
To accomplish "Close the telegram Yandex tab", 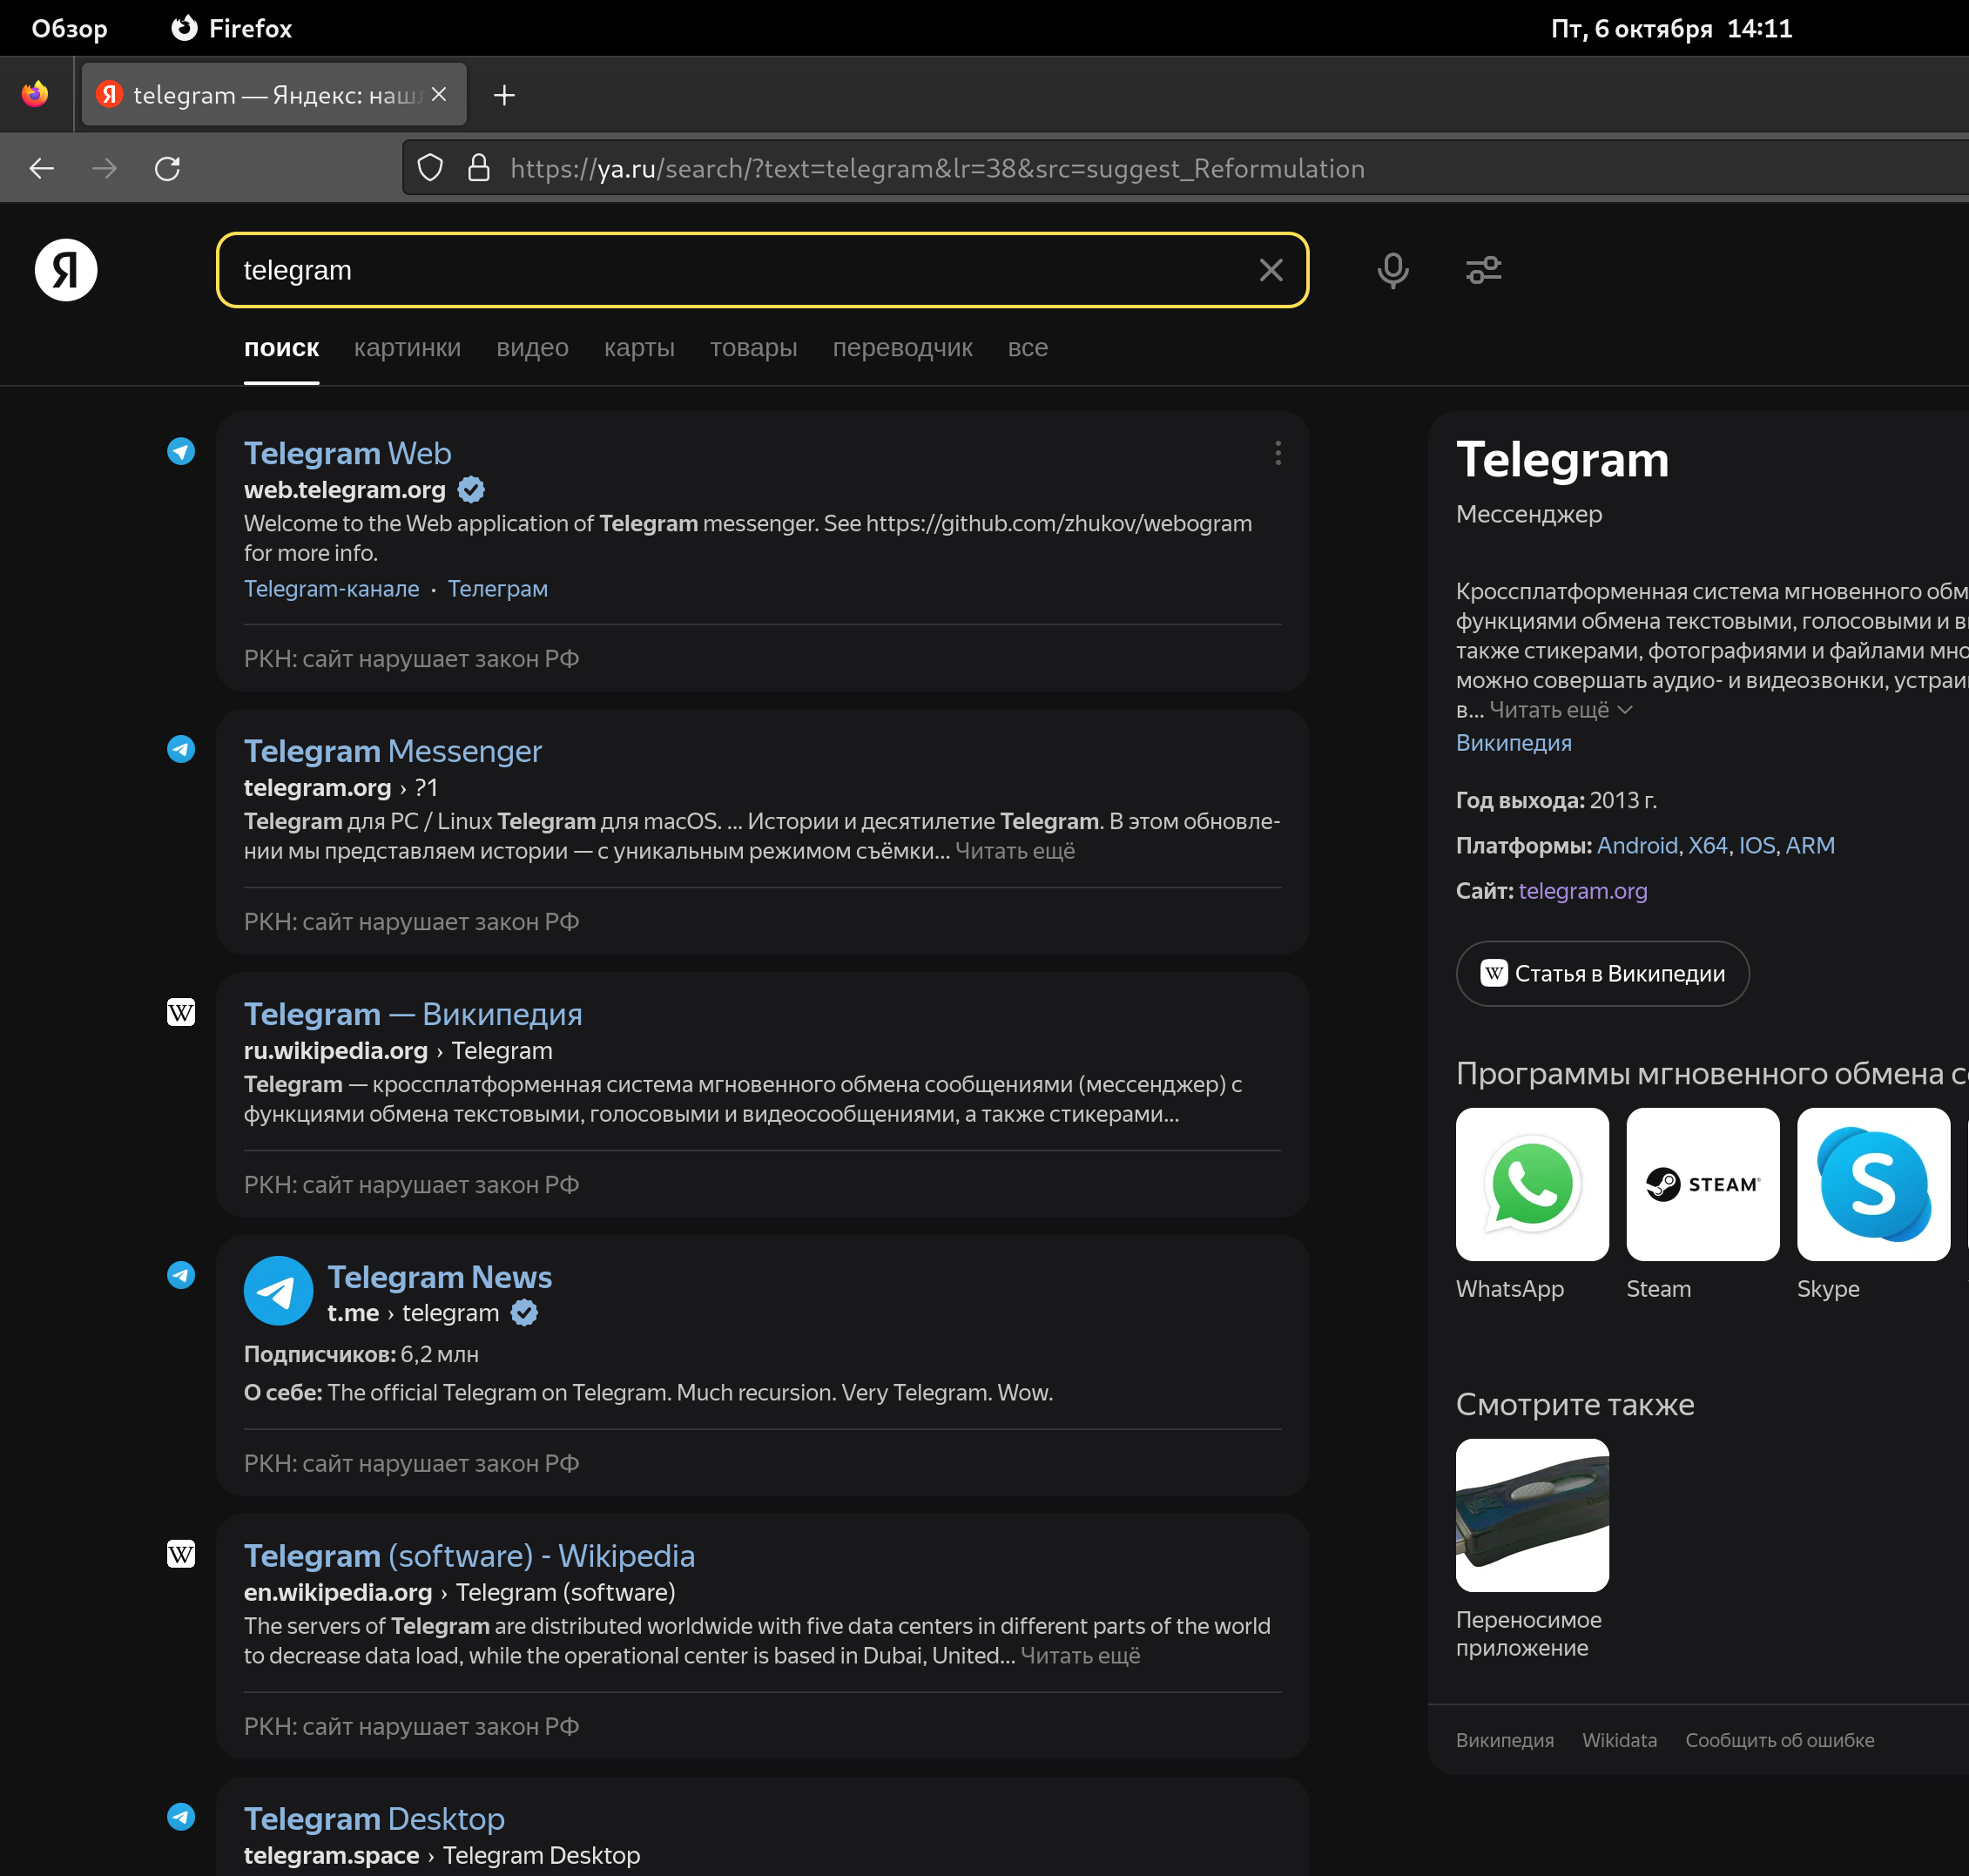I will [439, 94].
